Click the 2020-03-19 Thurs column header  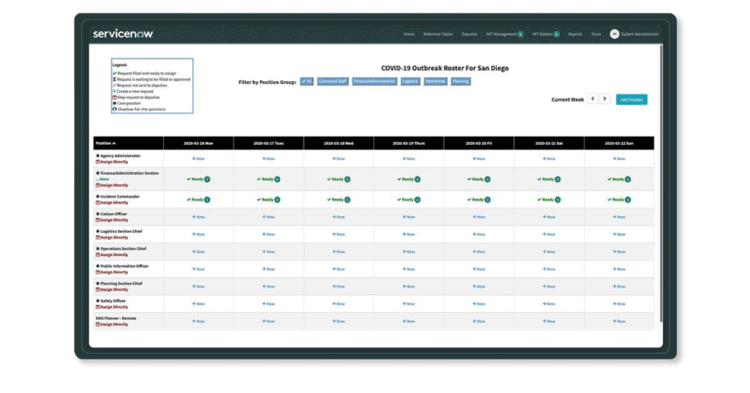click(409, 143)
